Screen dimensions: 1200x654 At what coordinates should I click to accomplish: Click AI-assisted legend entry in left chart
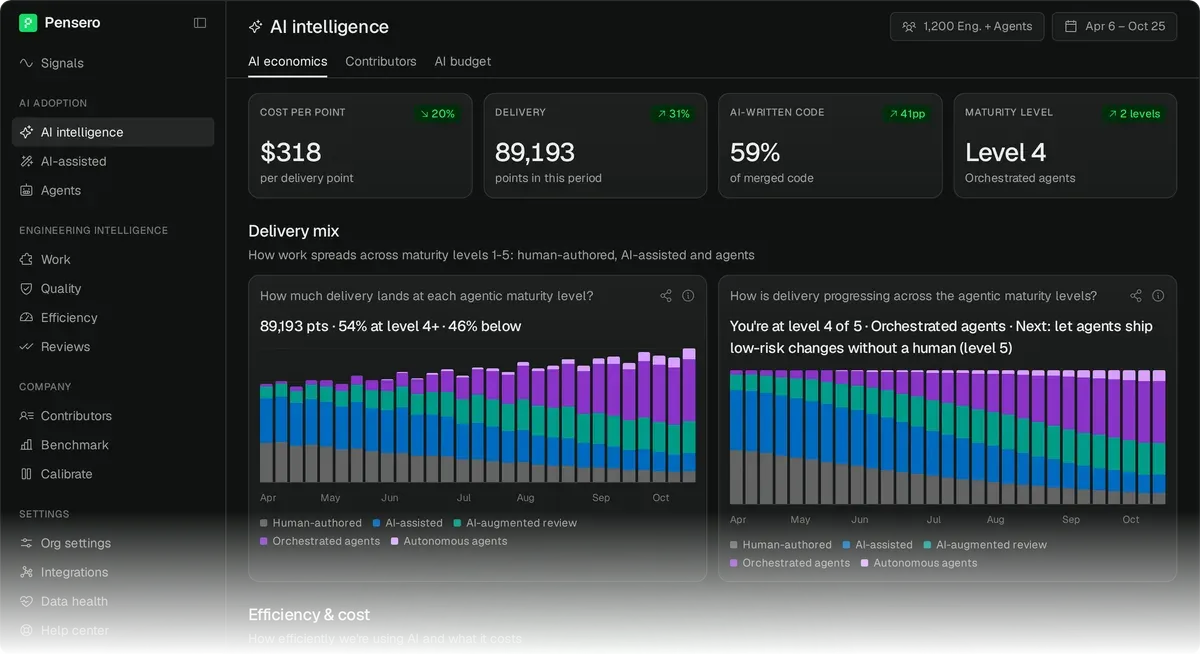pyautogui.click(x=407, y=523)
